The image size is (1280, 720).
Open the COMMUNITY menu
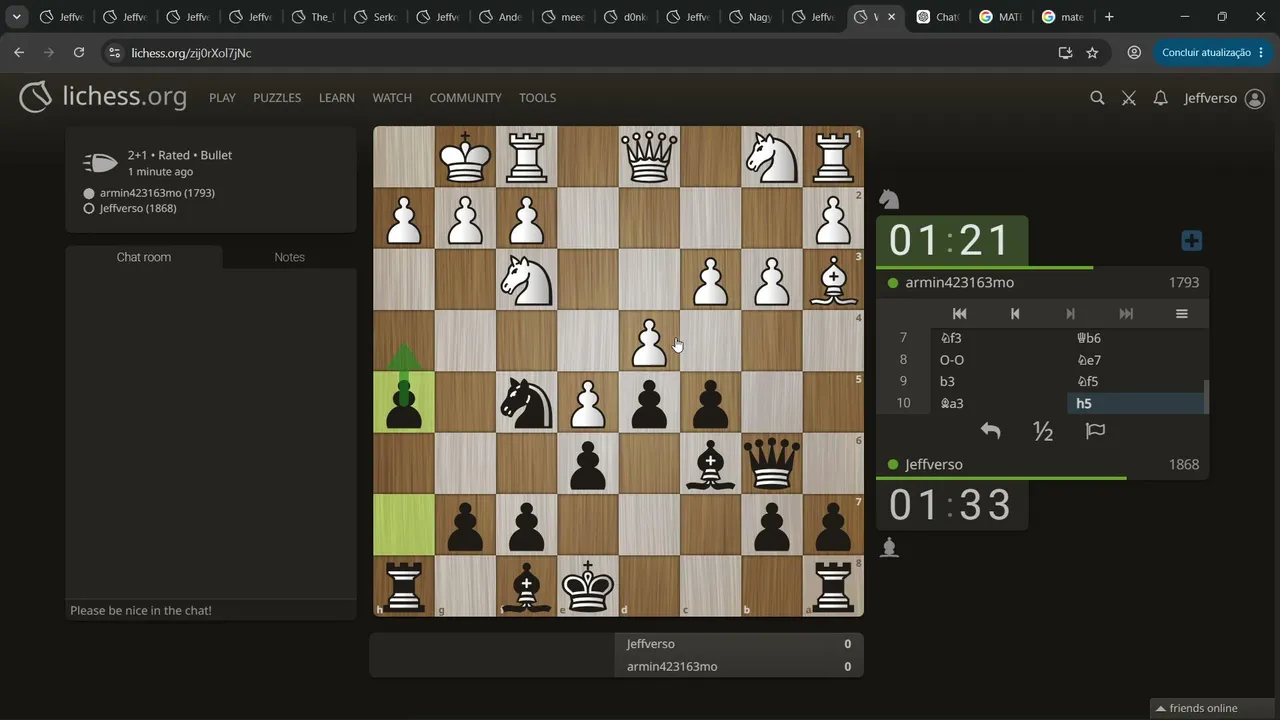[x=465, y=98]
